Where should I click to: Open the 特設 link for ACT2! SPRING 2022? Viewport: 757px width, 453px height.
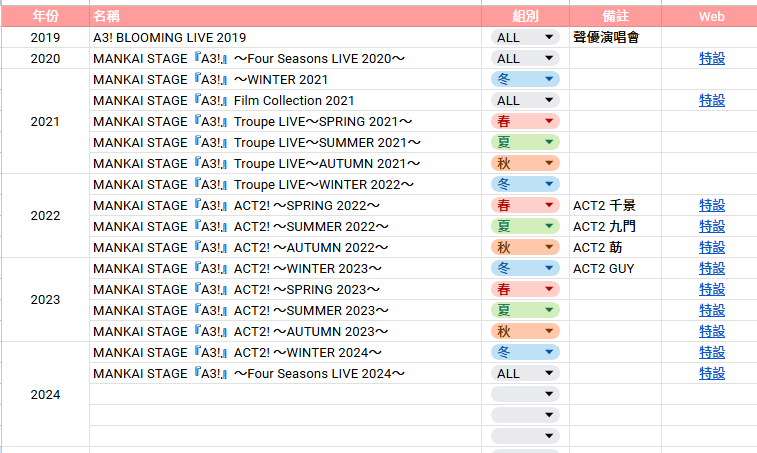712,205
